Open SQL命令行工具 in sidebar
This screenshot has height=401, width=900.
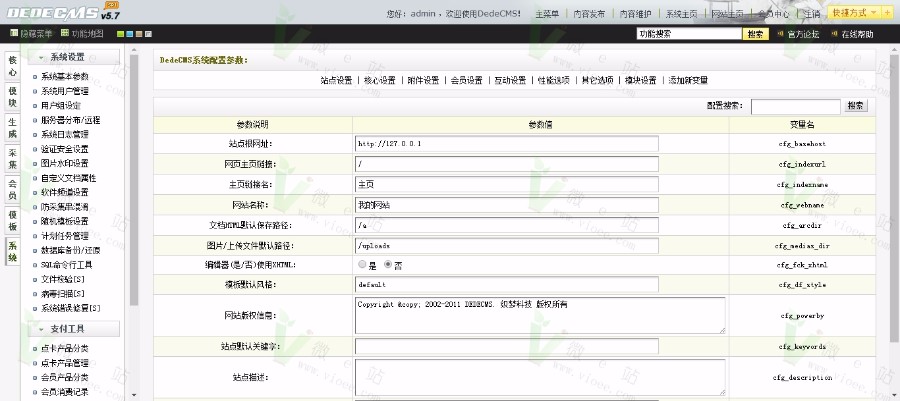(x=67, y=265)
